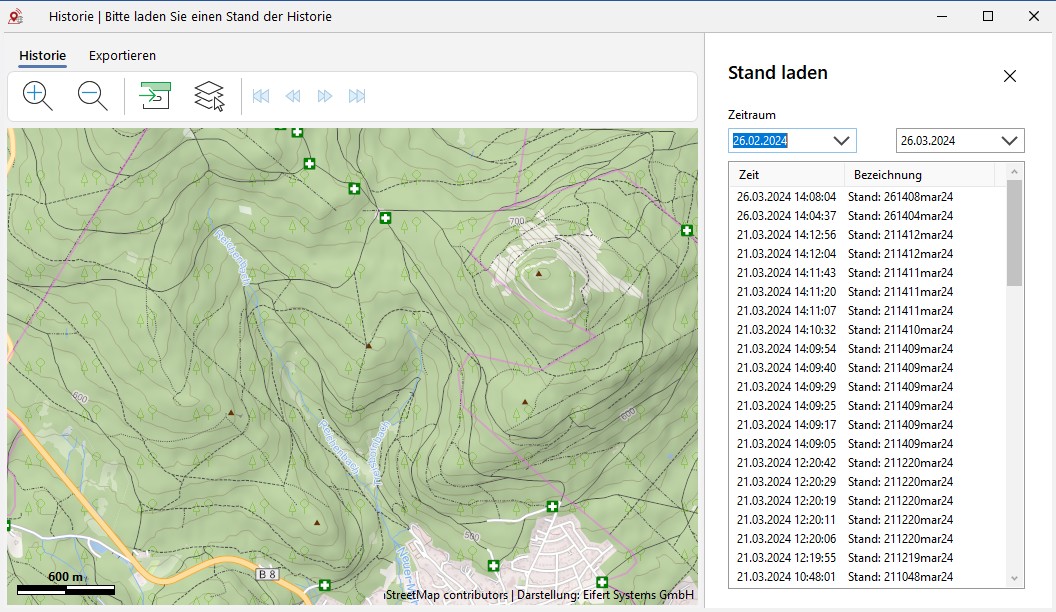
Task: Sort list by Zeit column header
Action: pyautogui.click(x=786, y=175)
